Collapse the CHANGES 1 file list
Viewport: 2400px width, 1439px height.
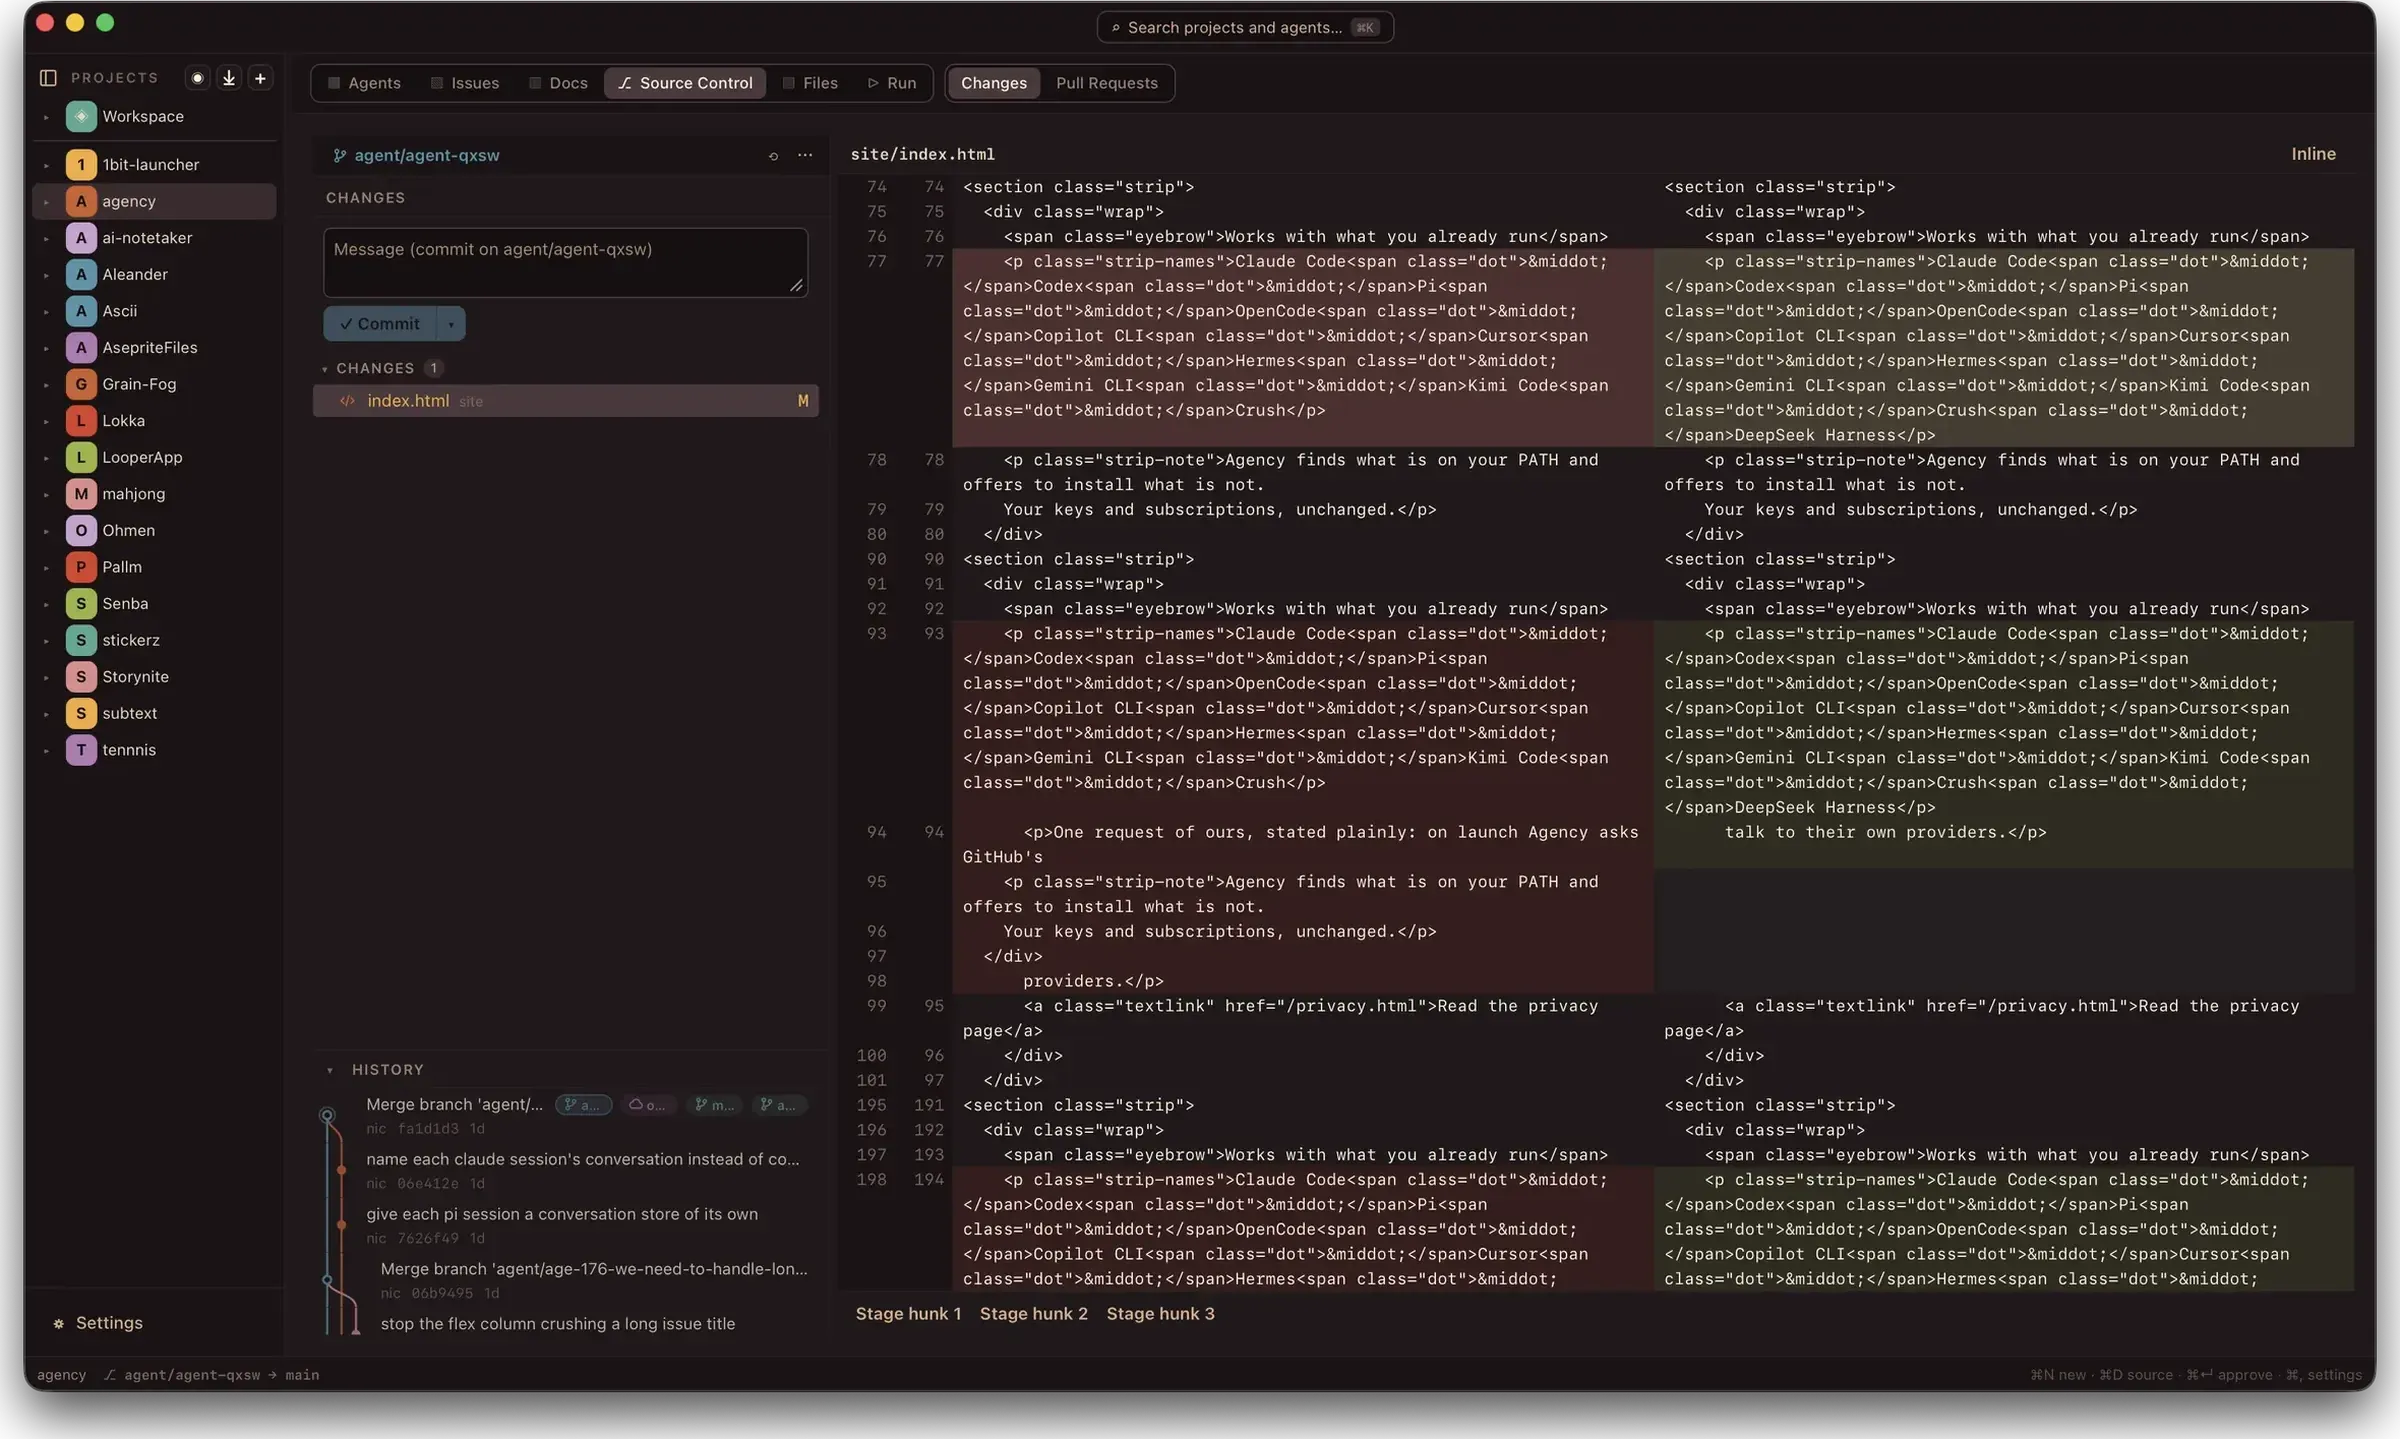[325, 369]
